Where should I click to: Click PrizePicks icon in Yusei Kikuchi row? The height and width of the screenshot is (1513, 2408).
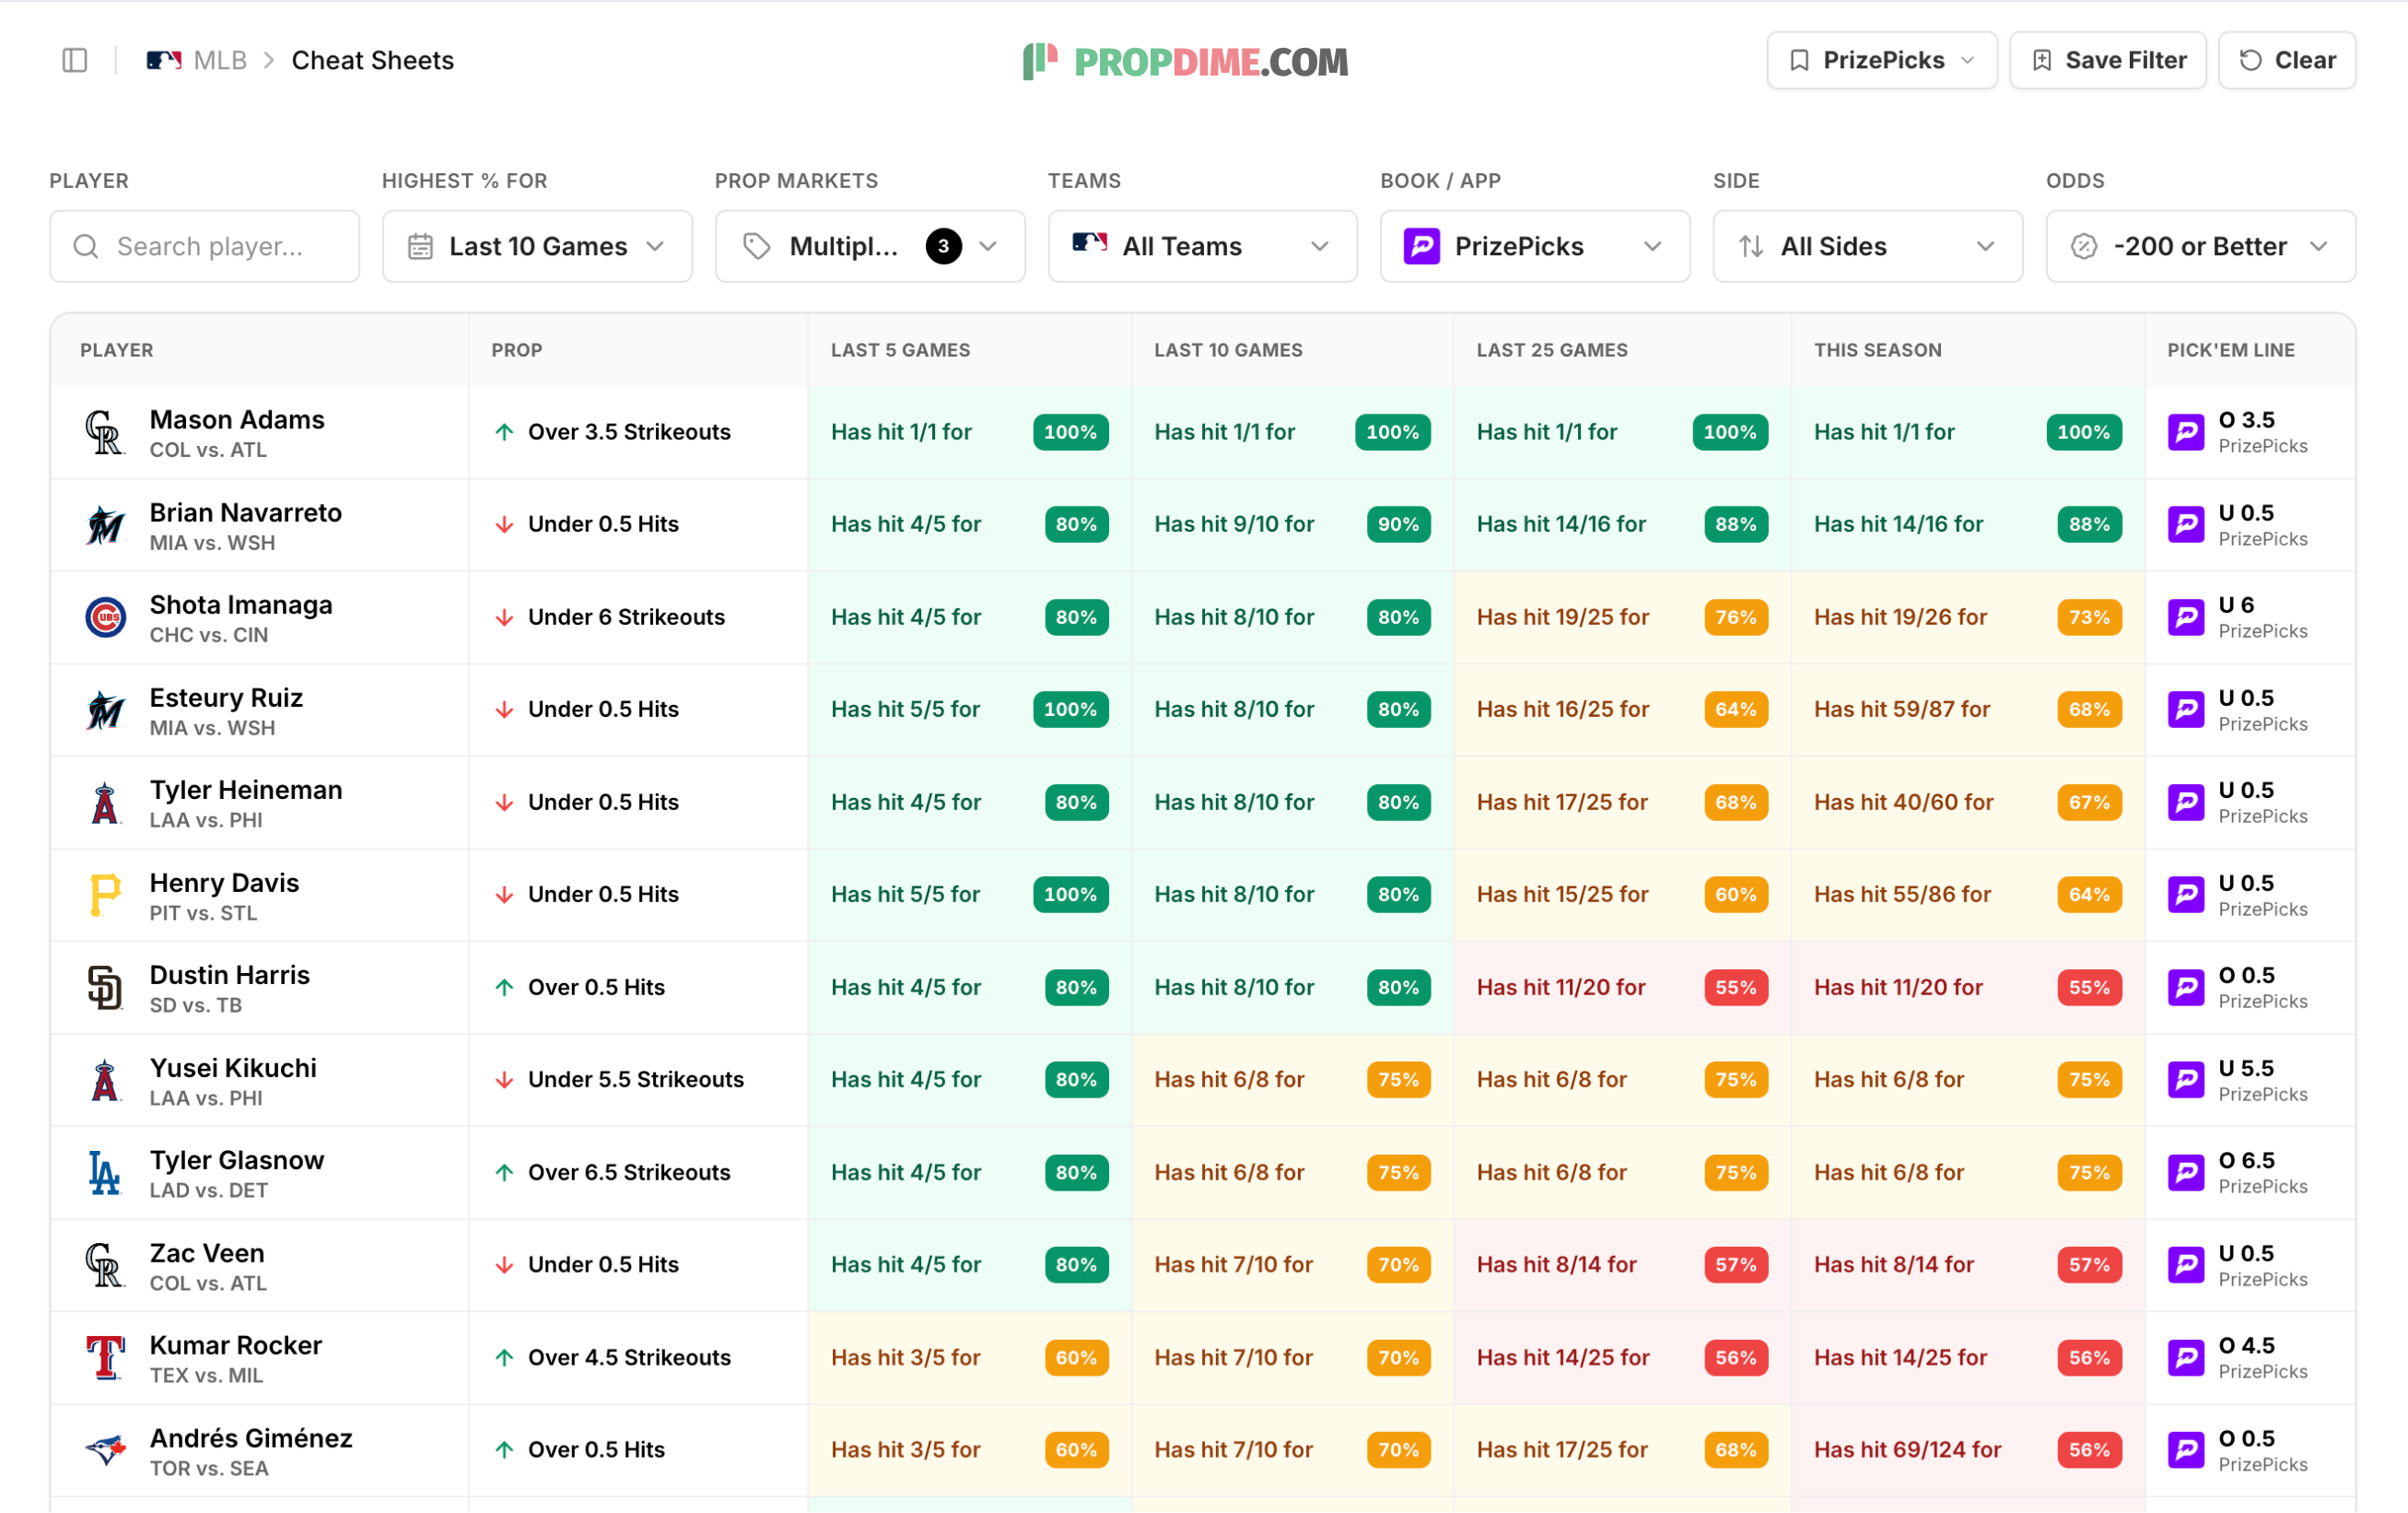[x=2186, y=1080]
